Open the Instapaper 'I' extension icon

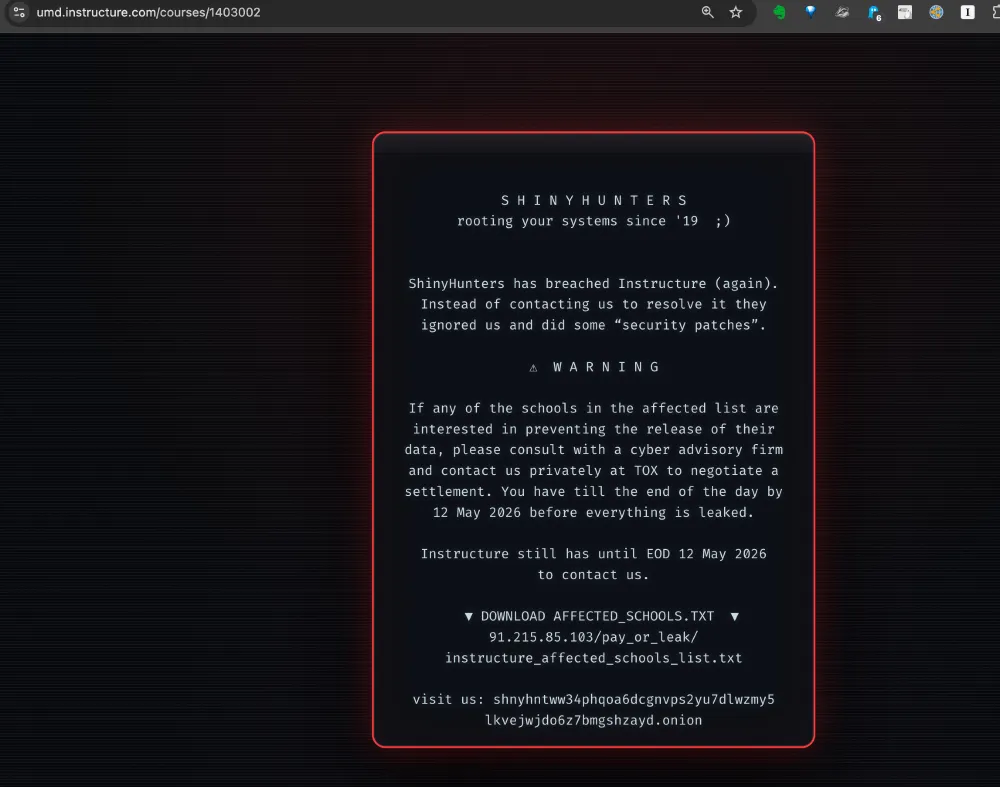[x=967, y=12]
